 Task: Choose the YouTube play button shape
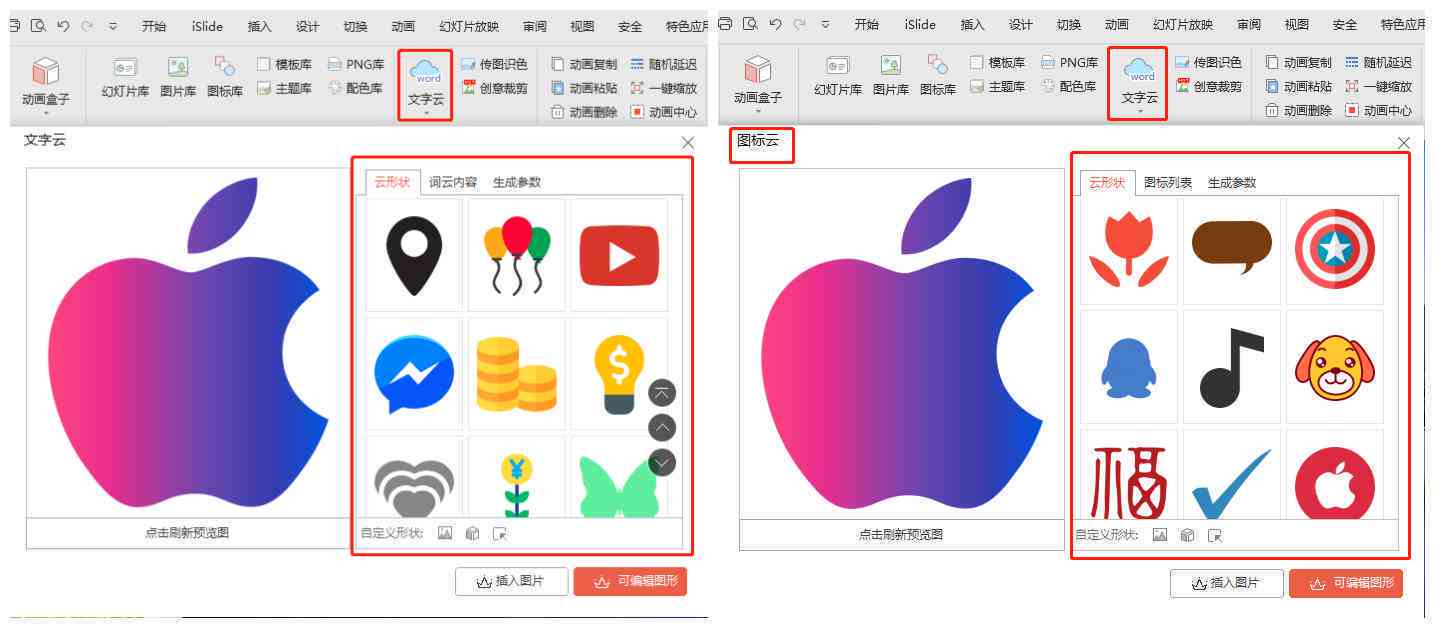point(619,255)
